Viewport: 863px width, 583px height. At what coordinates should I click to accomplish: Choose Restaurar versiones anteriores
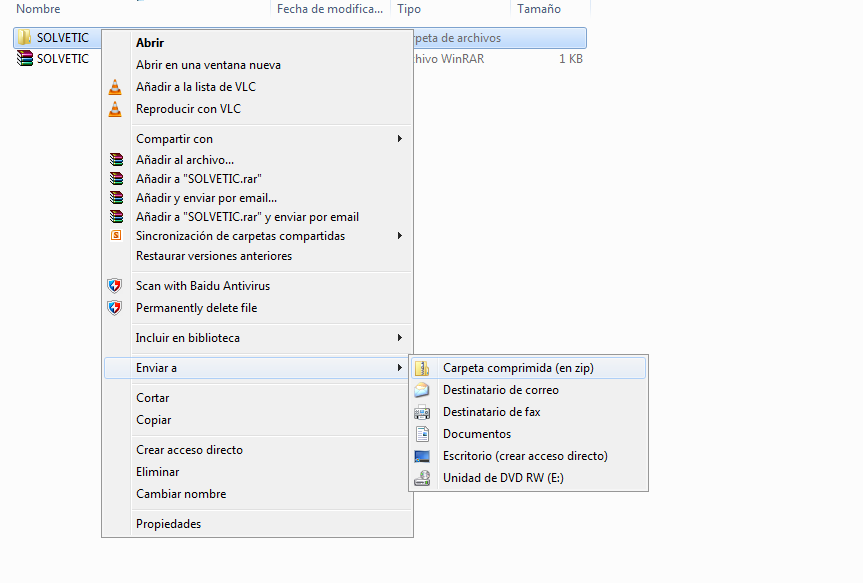[x=258, y=256]
